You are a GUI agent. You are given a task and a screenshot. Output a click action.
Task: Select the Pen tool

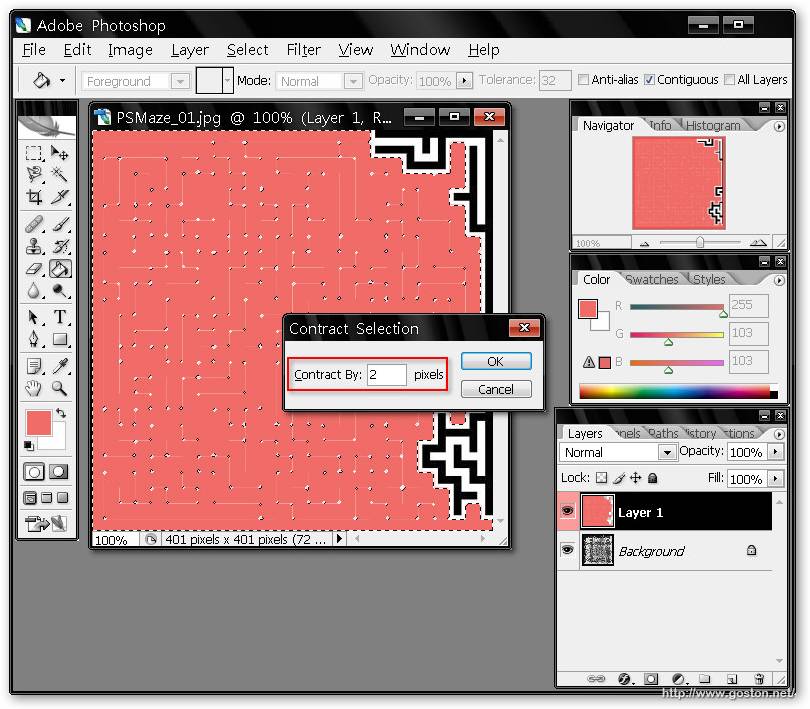(x=34, y=339)
